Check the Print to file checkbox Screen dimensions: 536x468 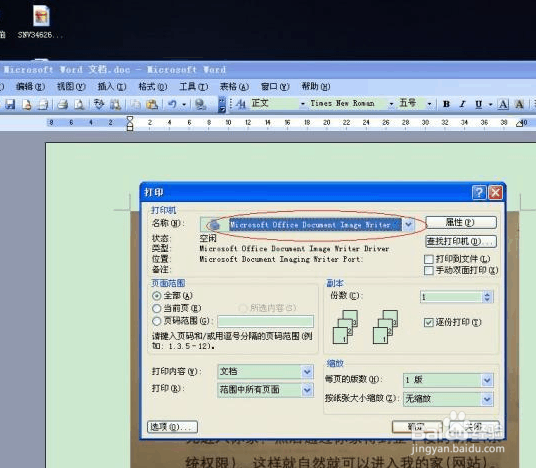pos(428,259)
